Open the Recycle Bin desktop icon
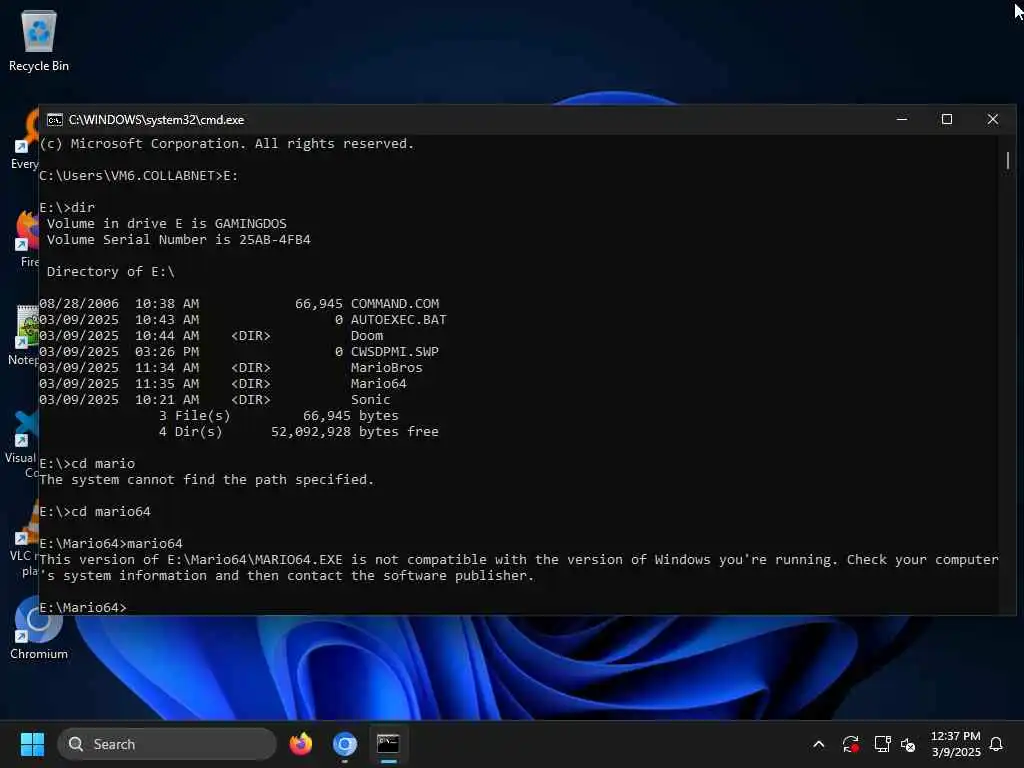The image size is (1024, 768). pyautogui.click(x=39, y=40)
